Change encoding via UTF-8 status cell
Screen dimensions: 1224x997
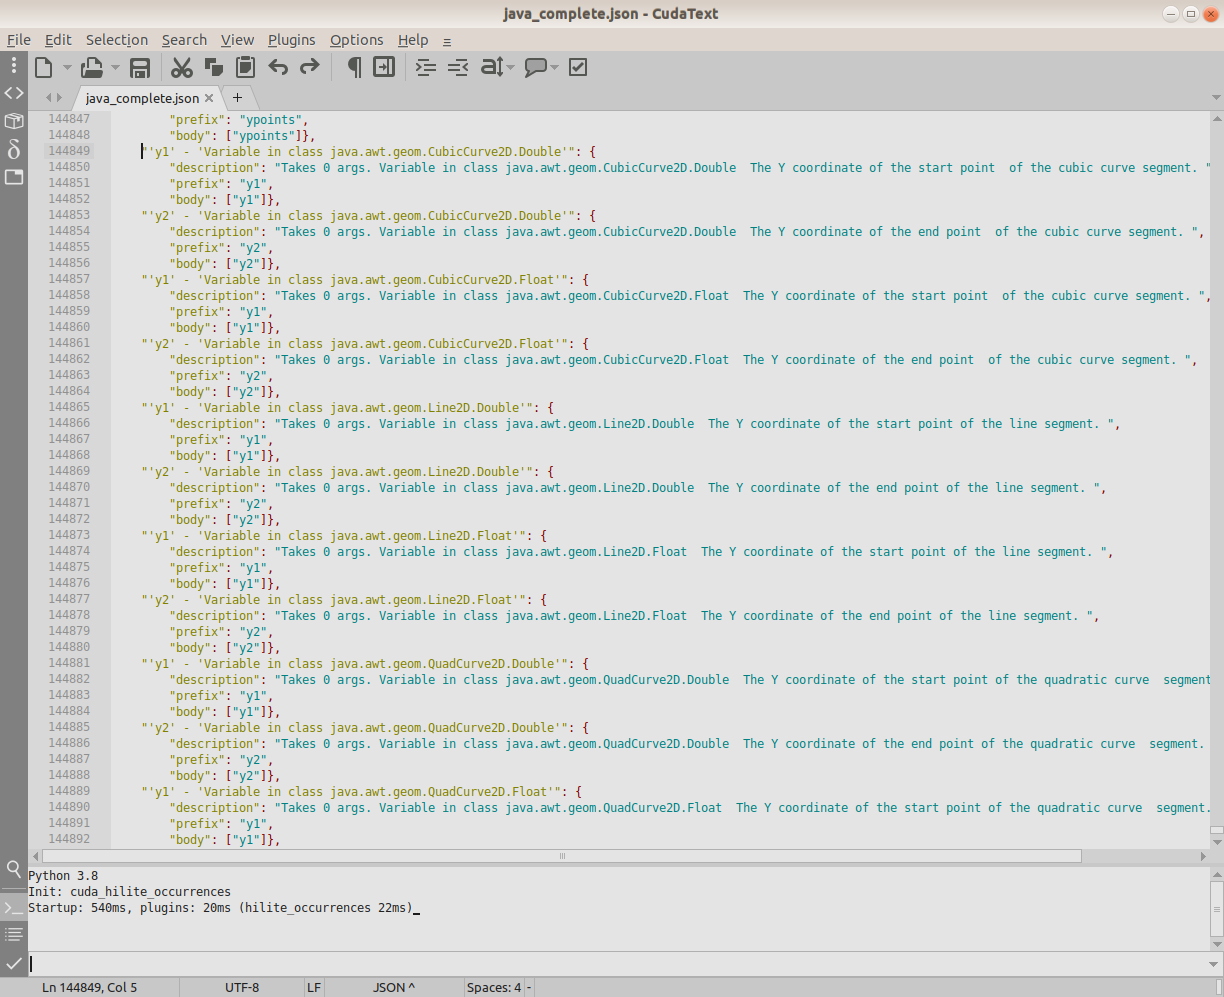(242, 987)
